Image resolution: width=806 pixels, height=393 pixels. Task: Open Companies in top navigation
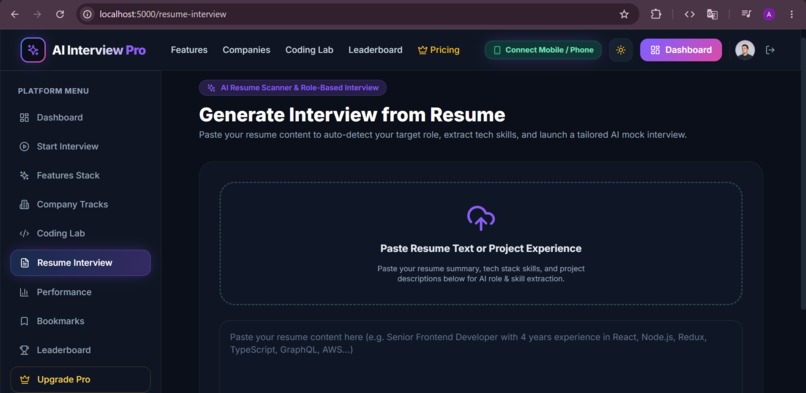(x=246, y=50)
